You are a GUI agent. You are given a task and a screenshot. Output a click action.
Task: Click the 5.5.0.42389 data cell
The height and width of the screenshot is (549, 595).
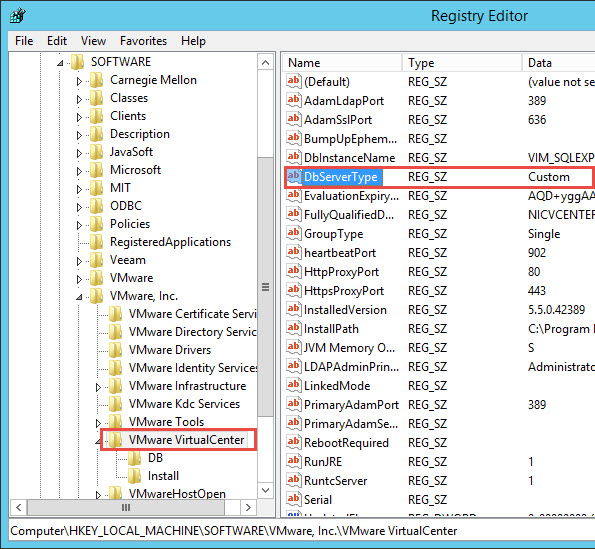coord(556,310)
